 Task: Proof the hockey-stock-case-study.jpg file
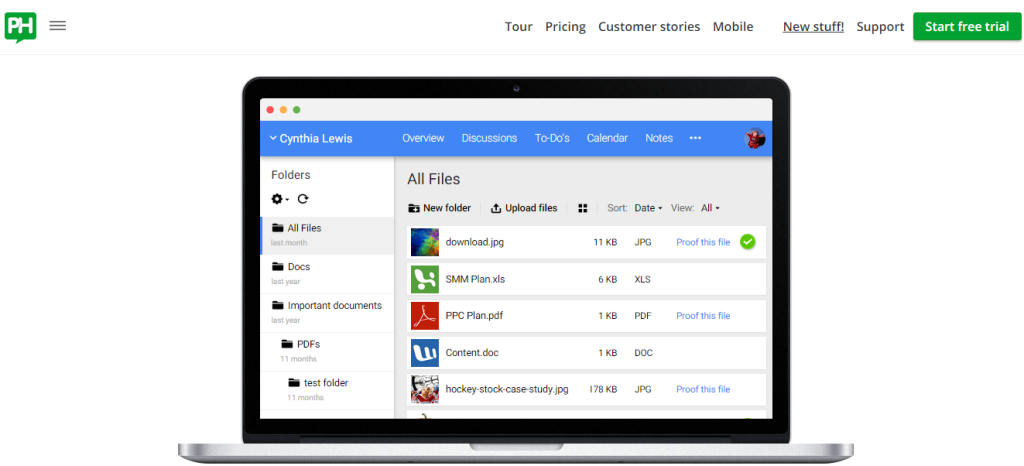703,390
